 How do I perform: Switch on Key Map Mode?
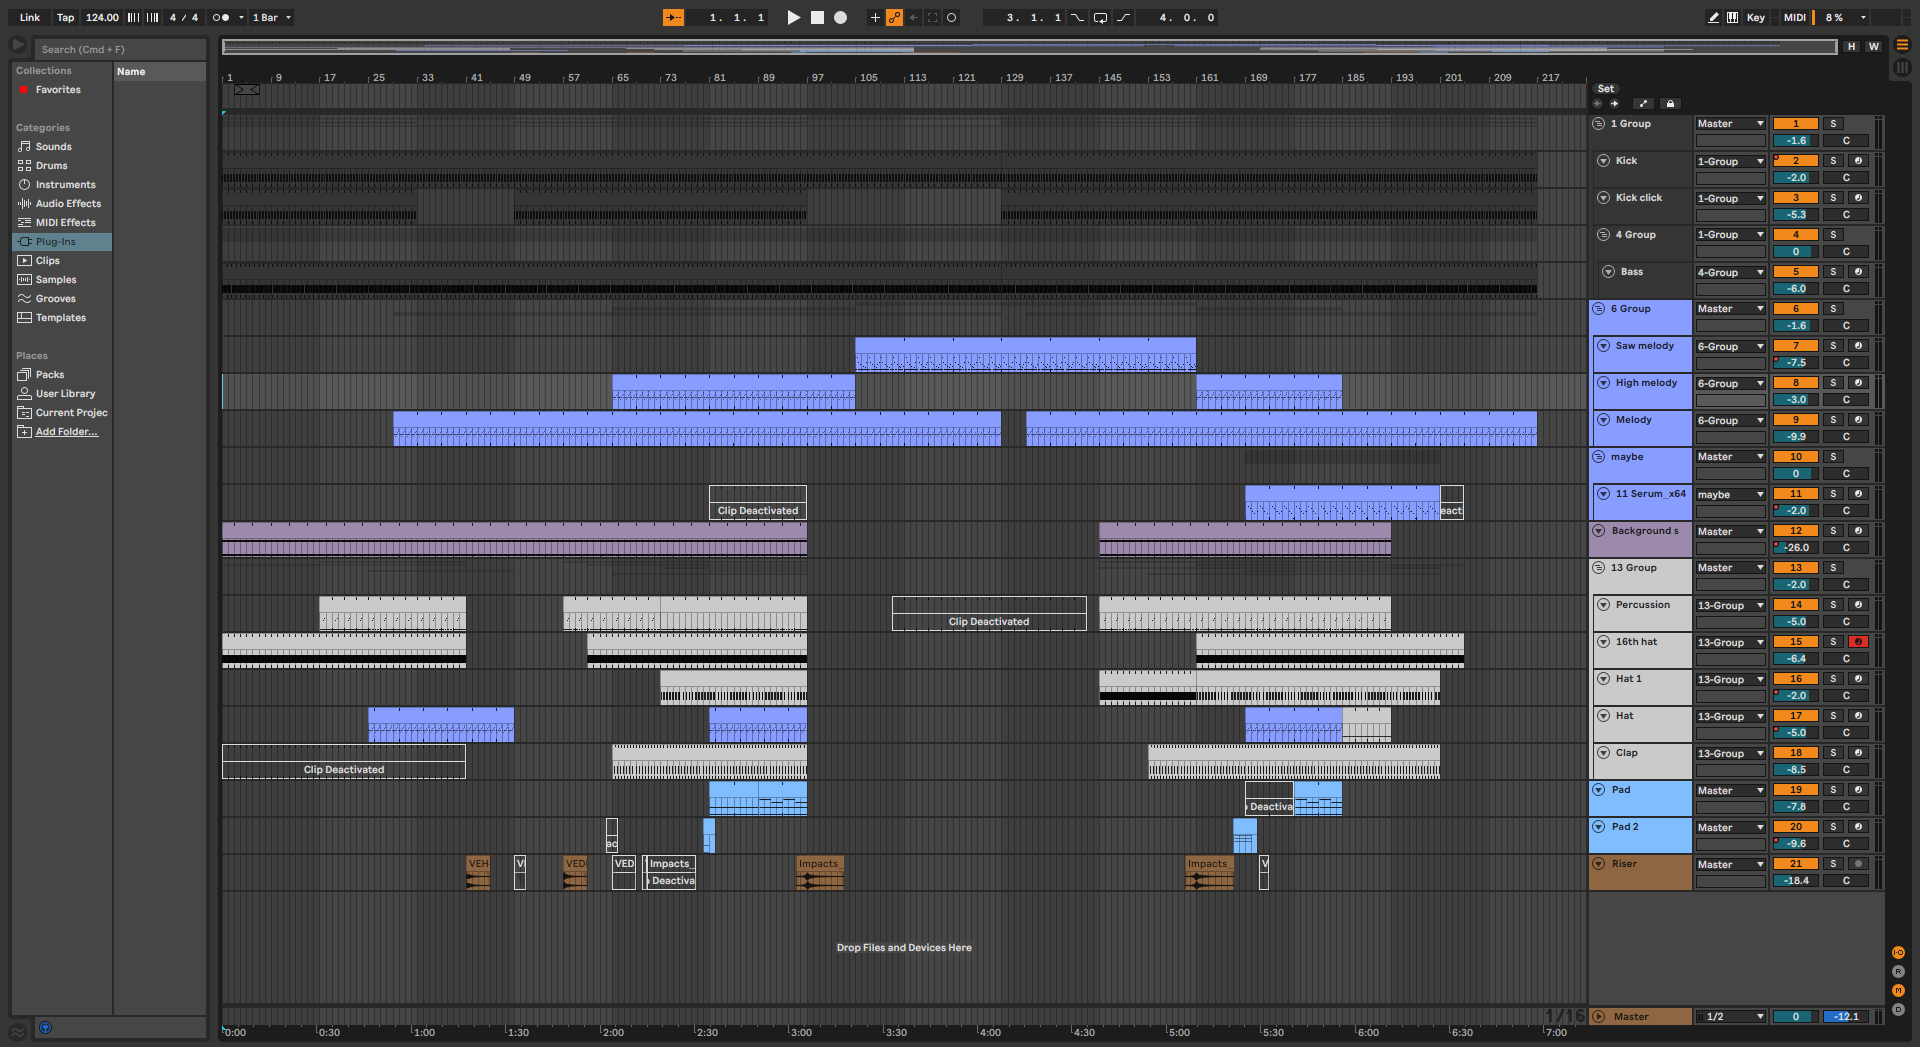tap(1756, 17)
